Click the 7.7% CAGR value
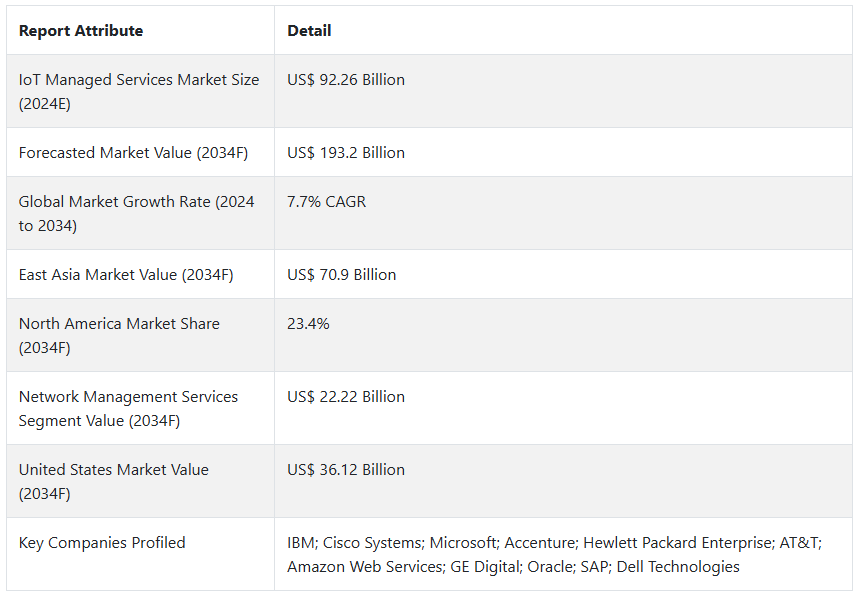The image size is (864, 599). click(x=327, y=202)
